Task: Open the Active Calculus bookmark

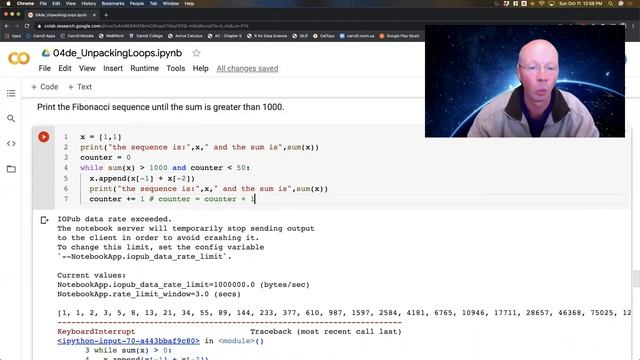Action: [185, 36]
